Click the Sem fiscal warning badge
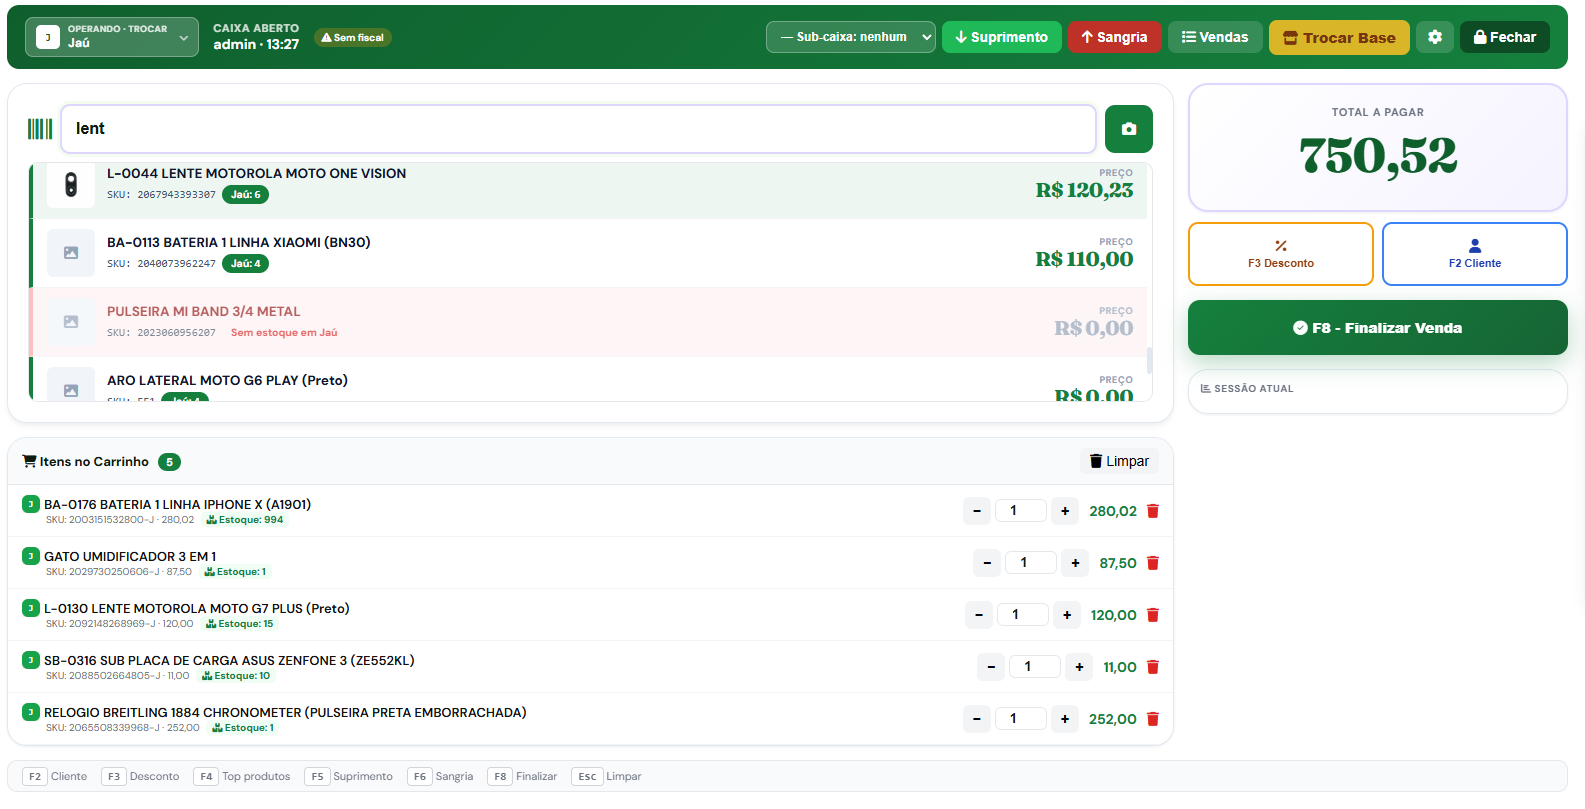The height and width of the screenshot is (809, 1585). (353, 37)
